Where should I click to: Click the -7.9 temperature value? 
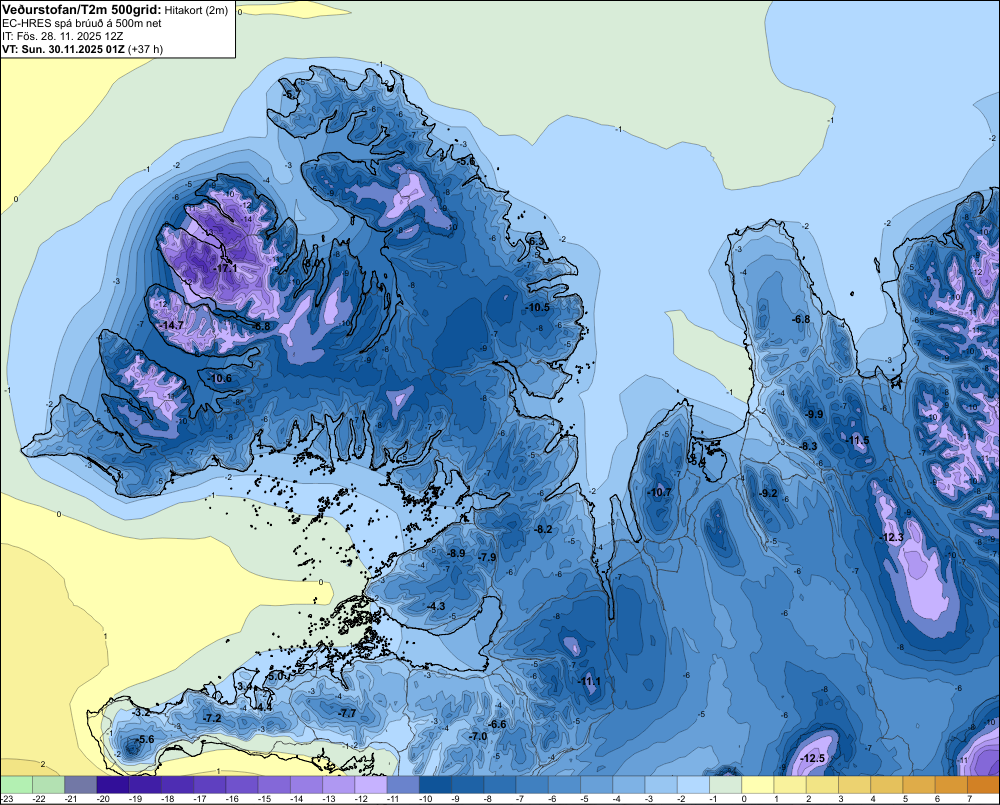(487, 558)
